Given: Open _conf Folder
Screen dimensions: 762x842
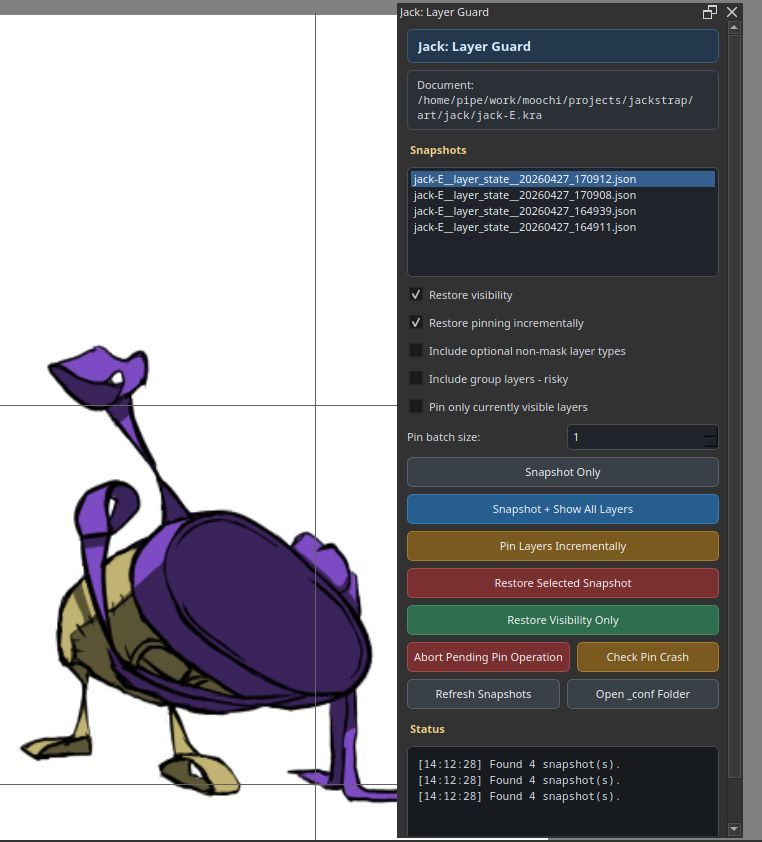Looking at the screenshot, I should pos(643,694).
